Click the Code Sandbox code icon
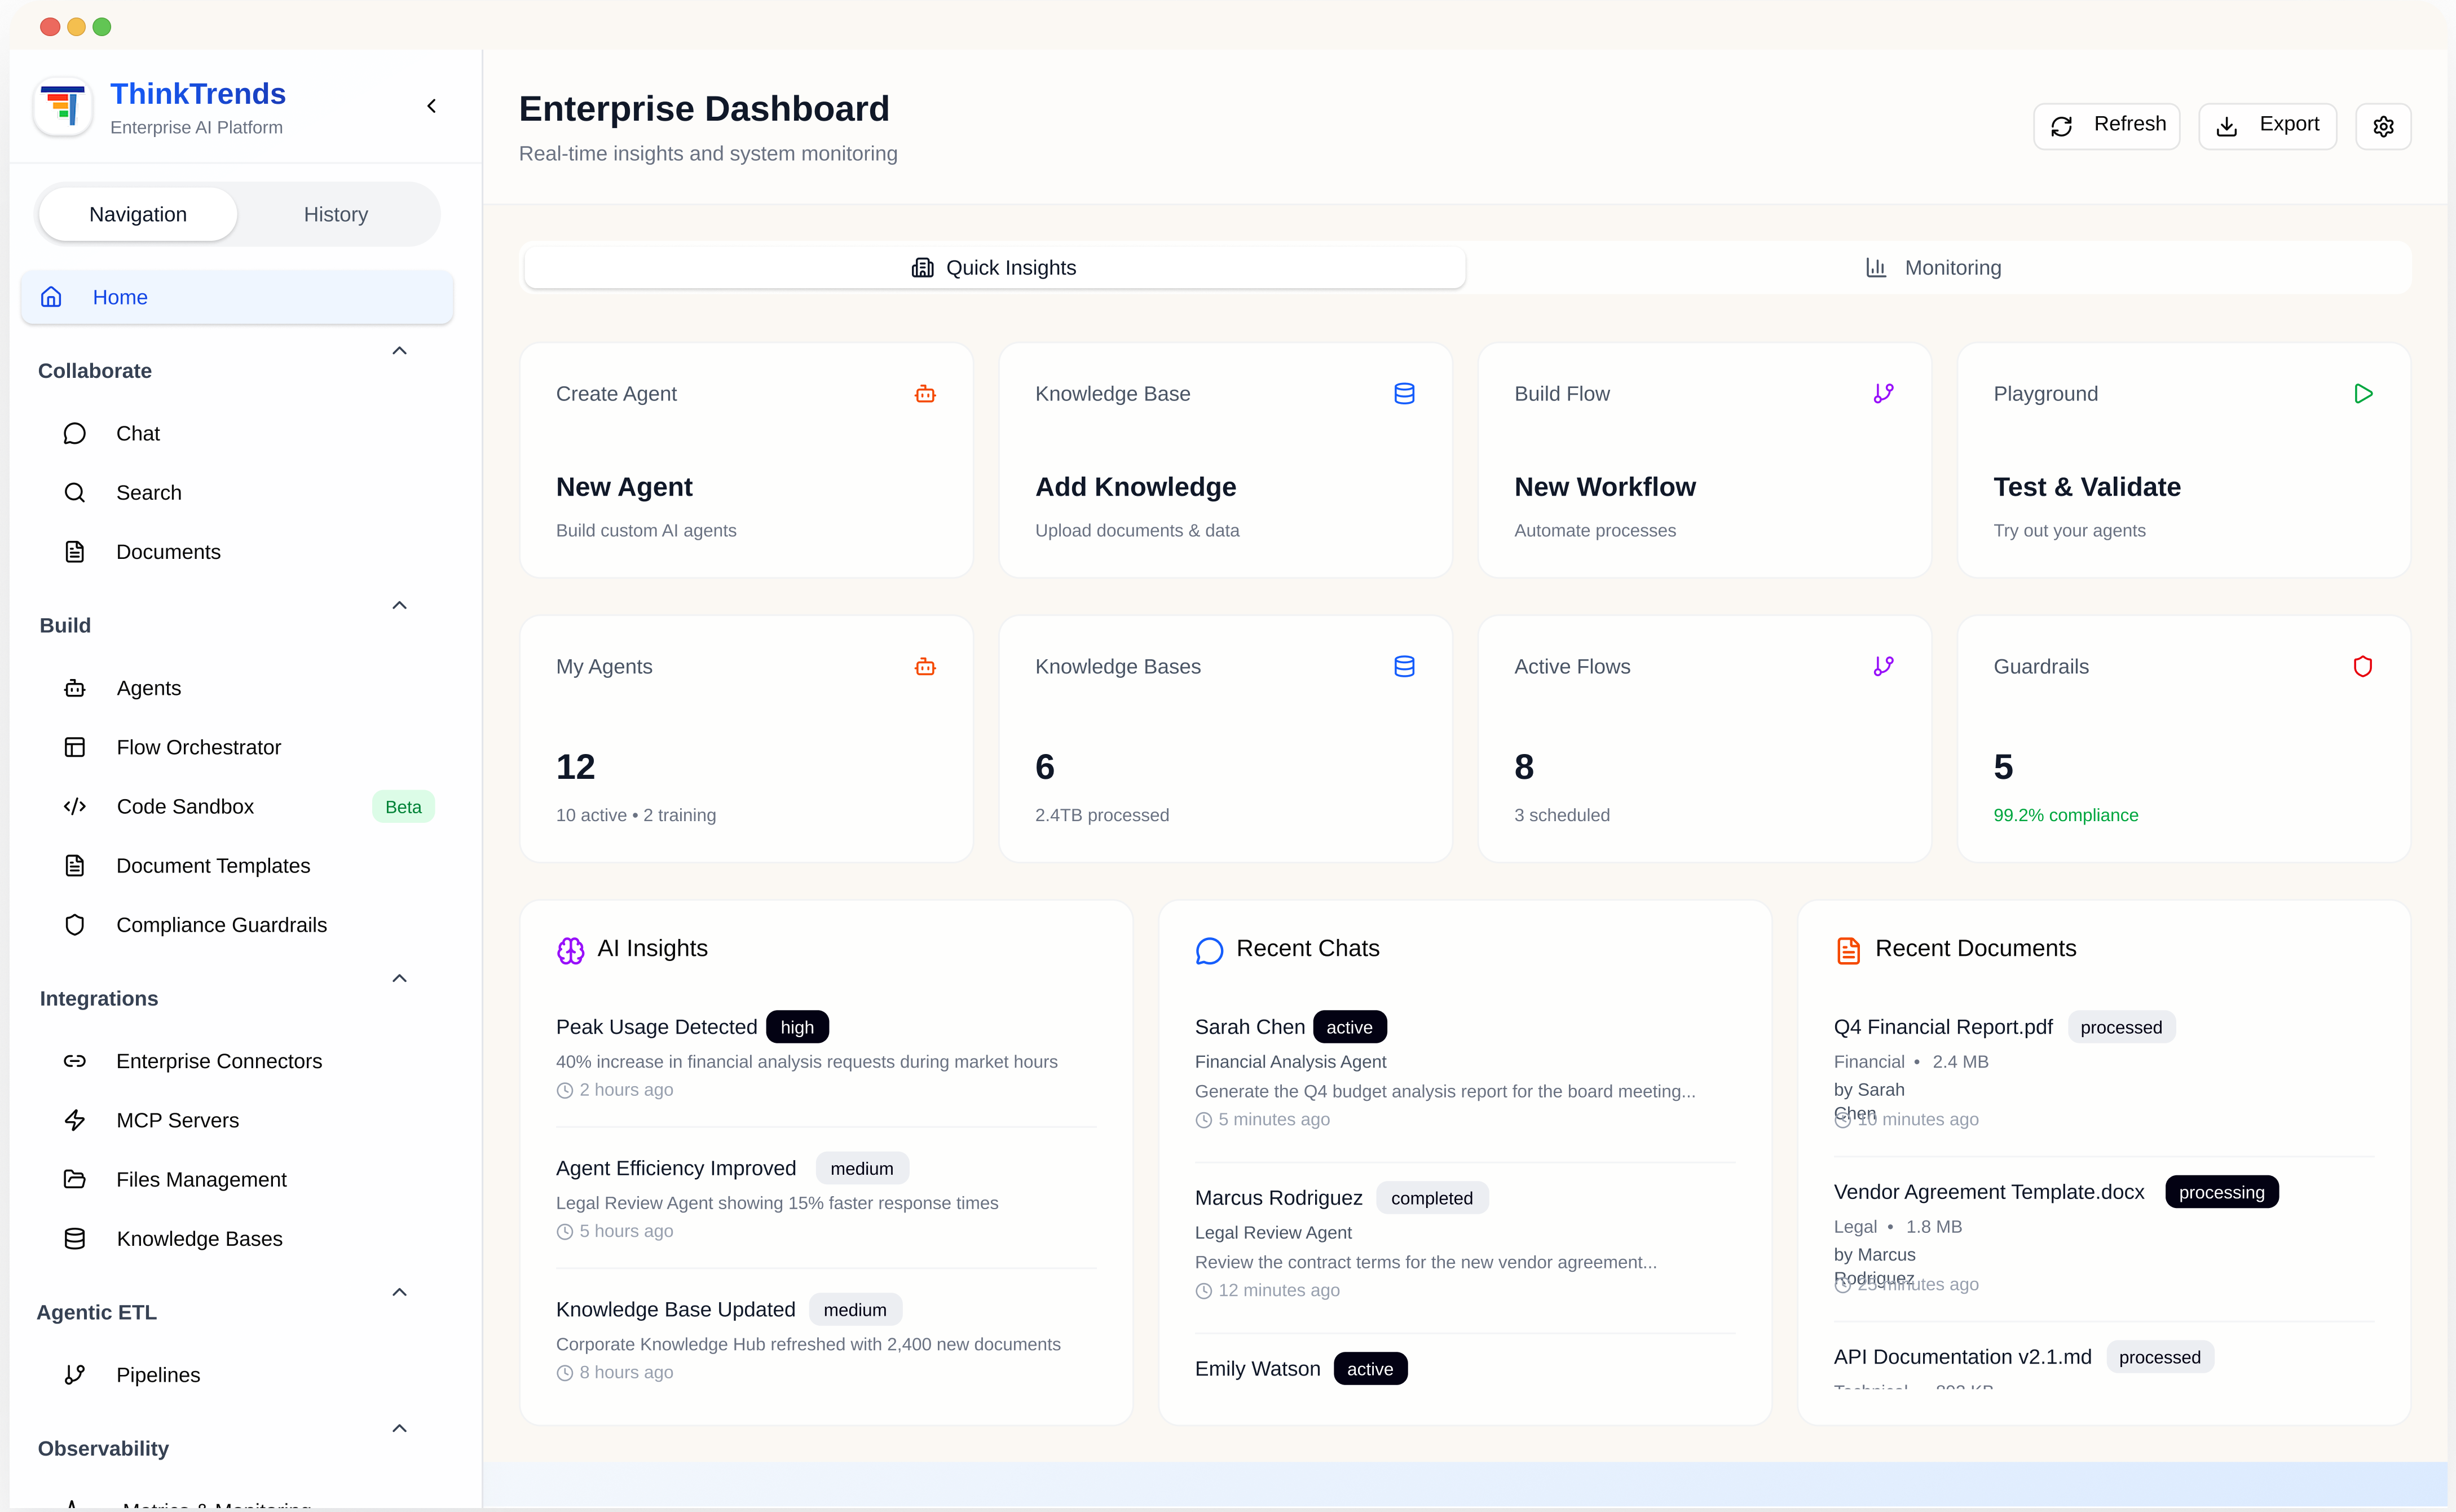 tap(75, 806)
